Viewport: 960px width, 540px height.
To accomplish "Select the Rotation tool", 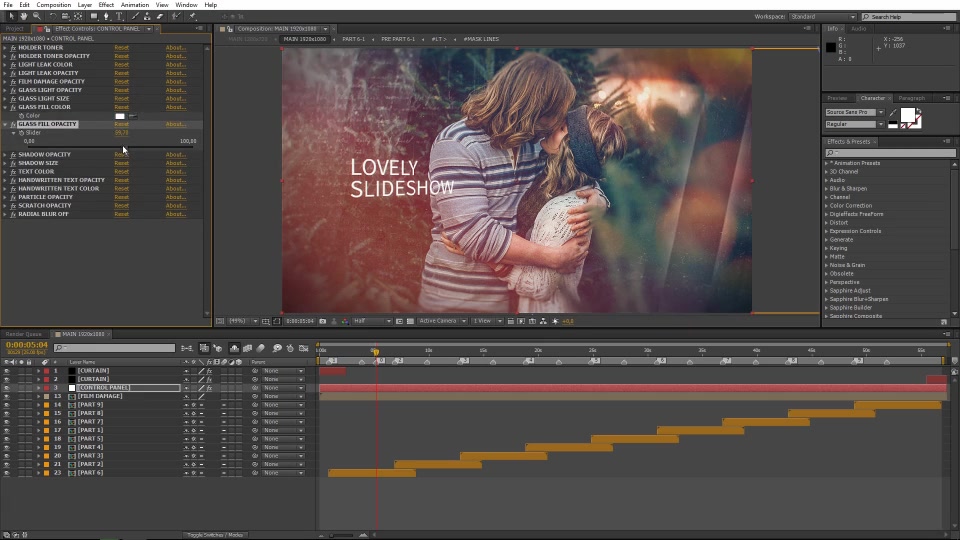I will 53,17.
